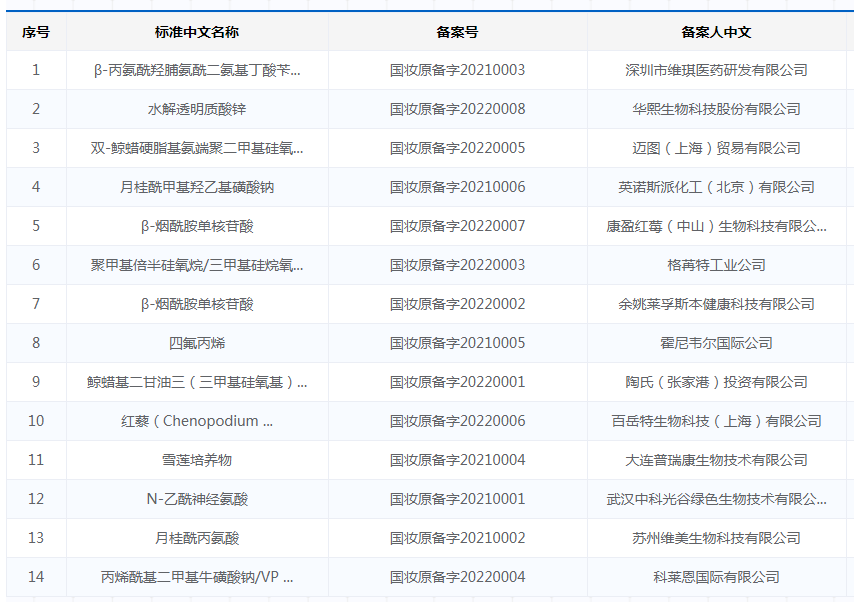Select company starting with 武汉中科光谷绿色

click(716, 499)
